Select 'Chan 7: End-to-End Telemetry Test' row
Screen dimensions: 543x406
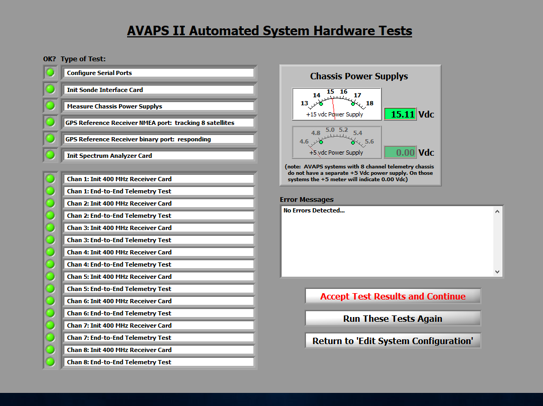(158, 337)
